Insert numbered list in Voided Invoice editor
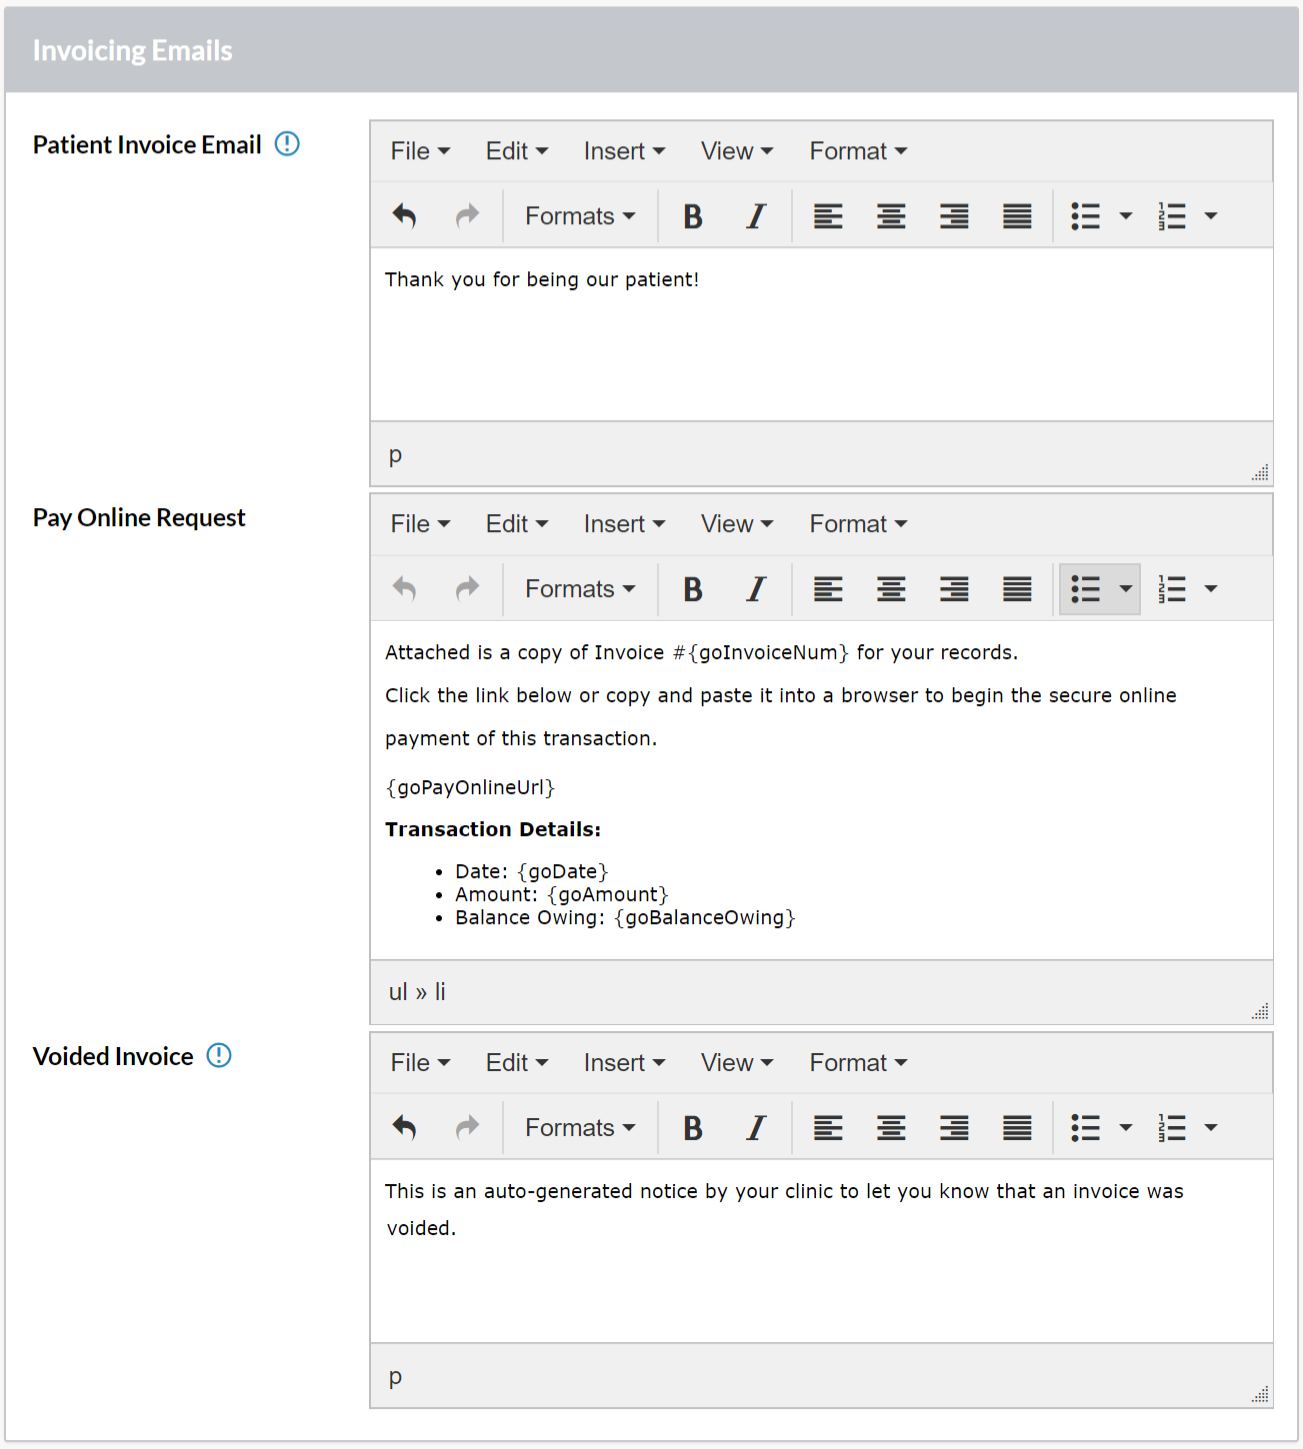Viewport: 1303px width, 1449px height. tap(1172, 1128)
